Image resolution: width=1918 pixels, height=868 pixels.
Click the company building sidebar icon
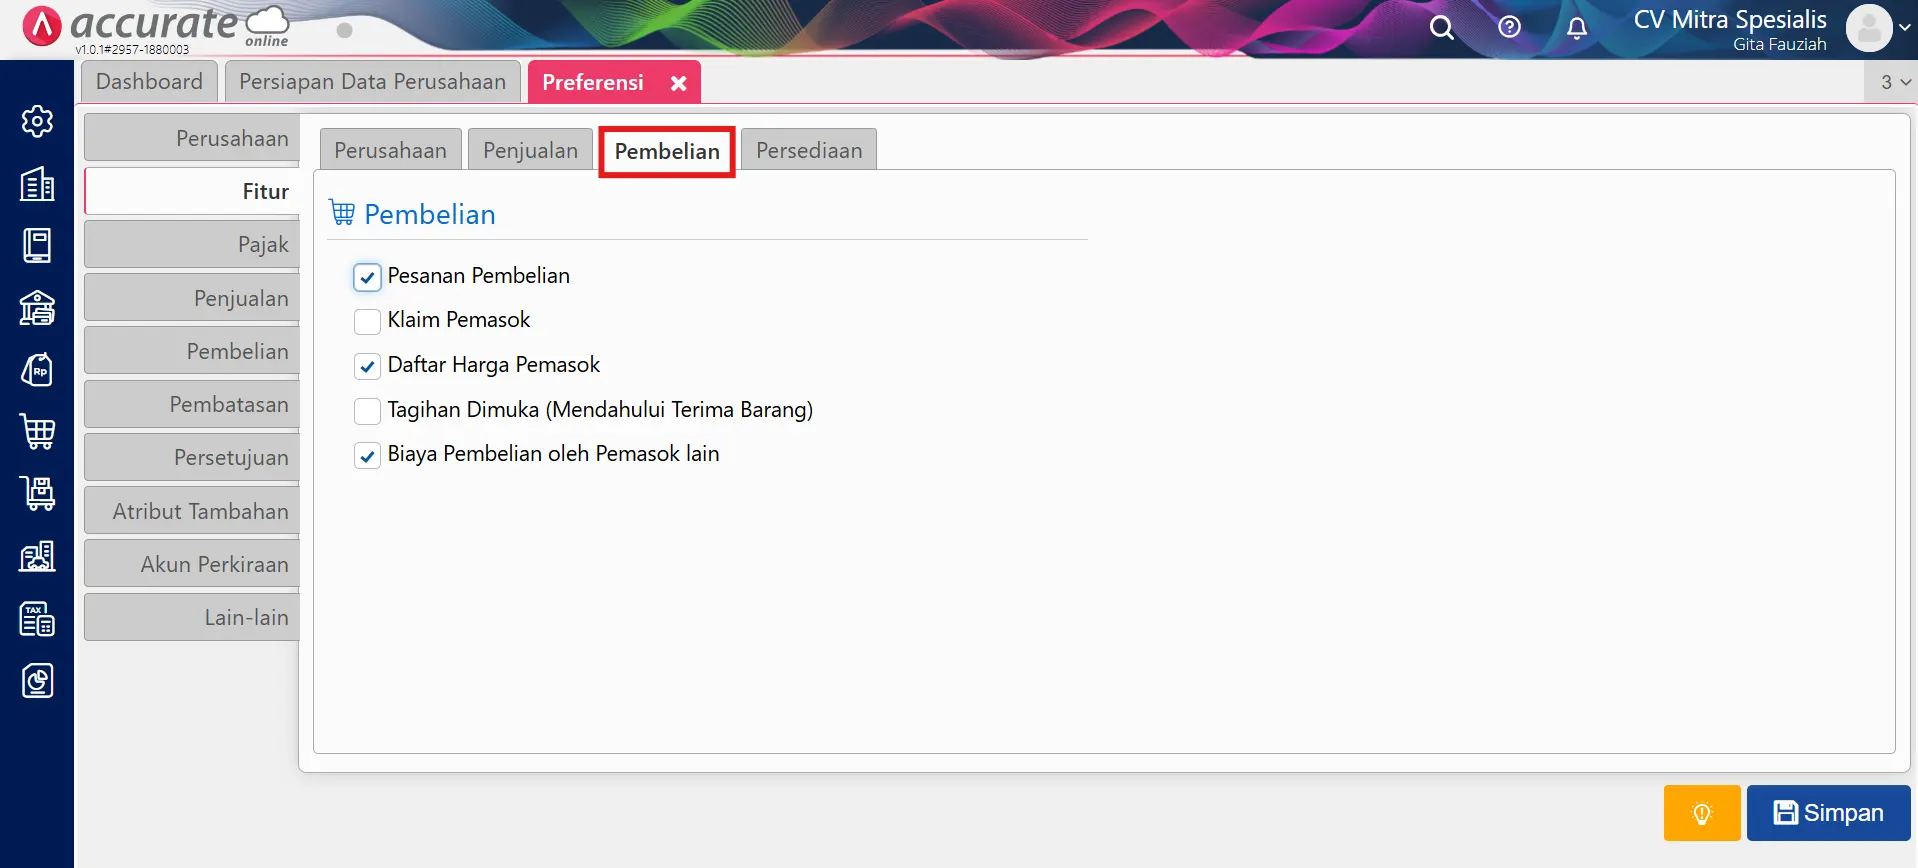point(37,184)
